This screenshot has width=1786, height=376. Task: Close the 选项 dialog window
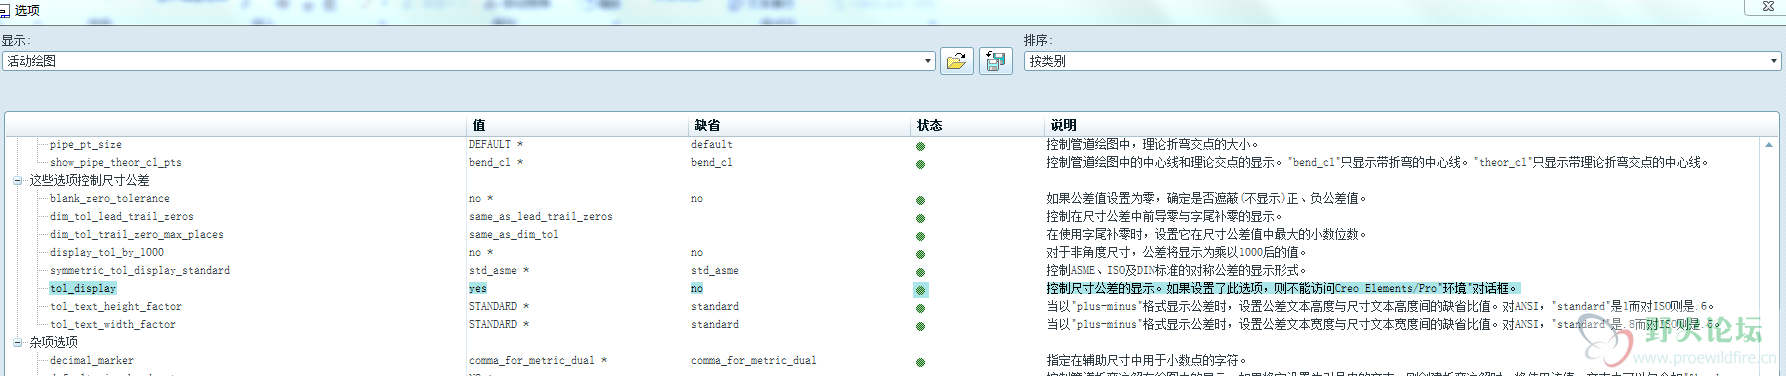pos(1767,7)
